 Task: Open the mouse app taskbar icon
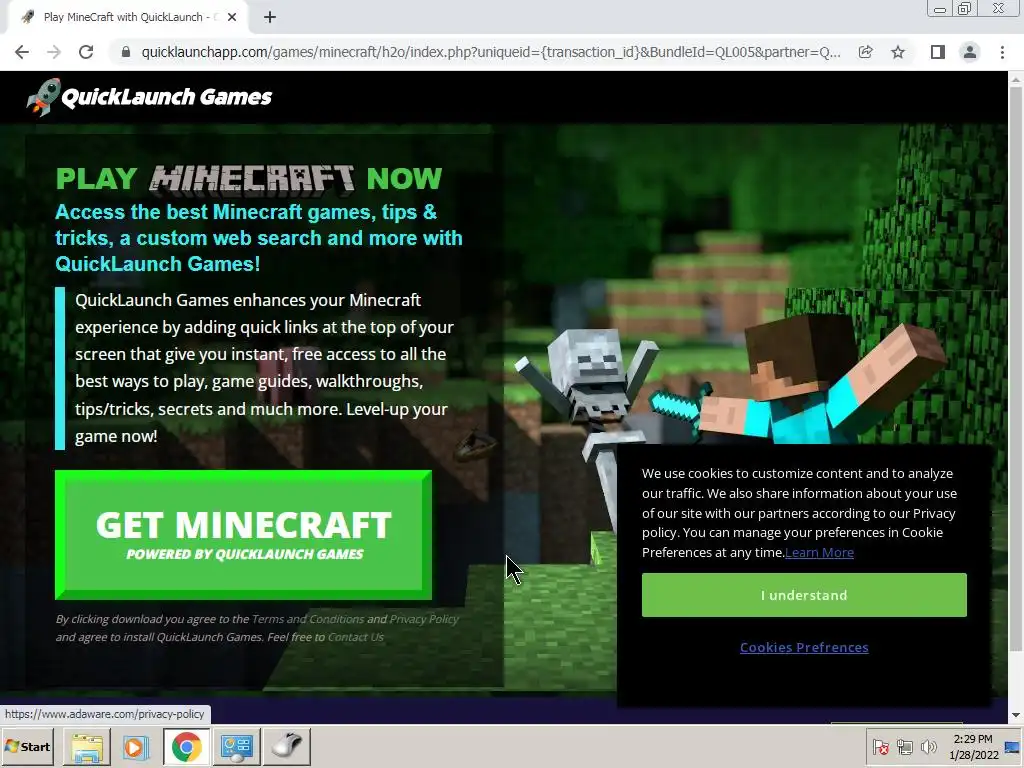pos(287,746)
